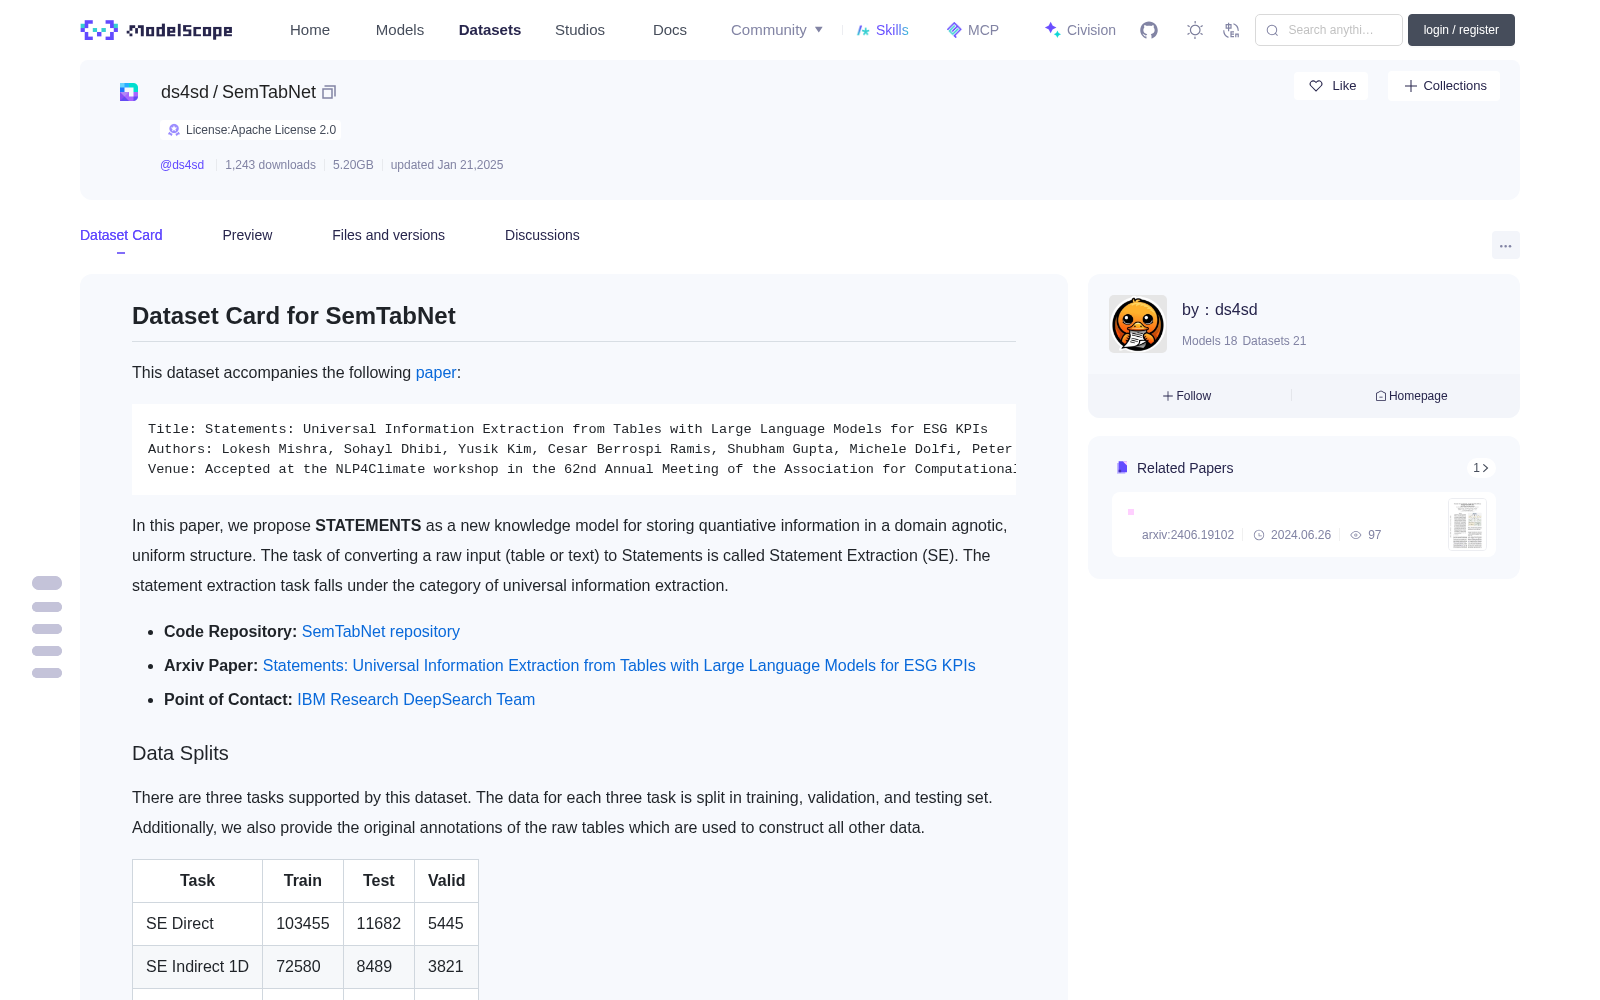Open the SemTabNet repository link
Viewport: 1600px width, 1000px height.
tap(381, 631)
